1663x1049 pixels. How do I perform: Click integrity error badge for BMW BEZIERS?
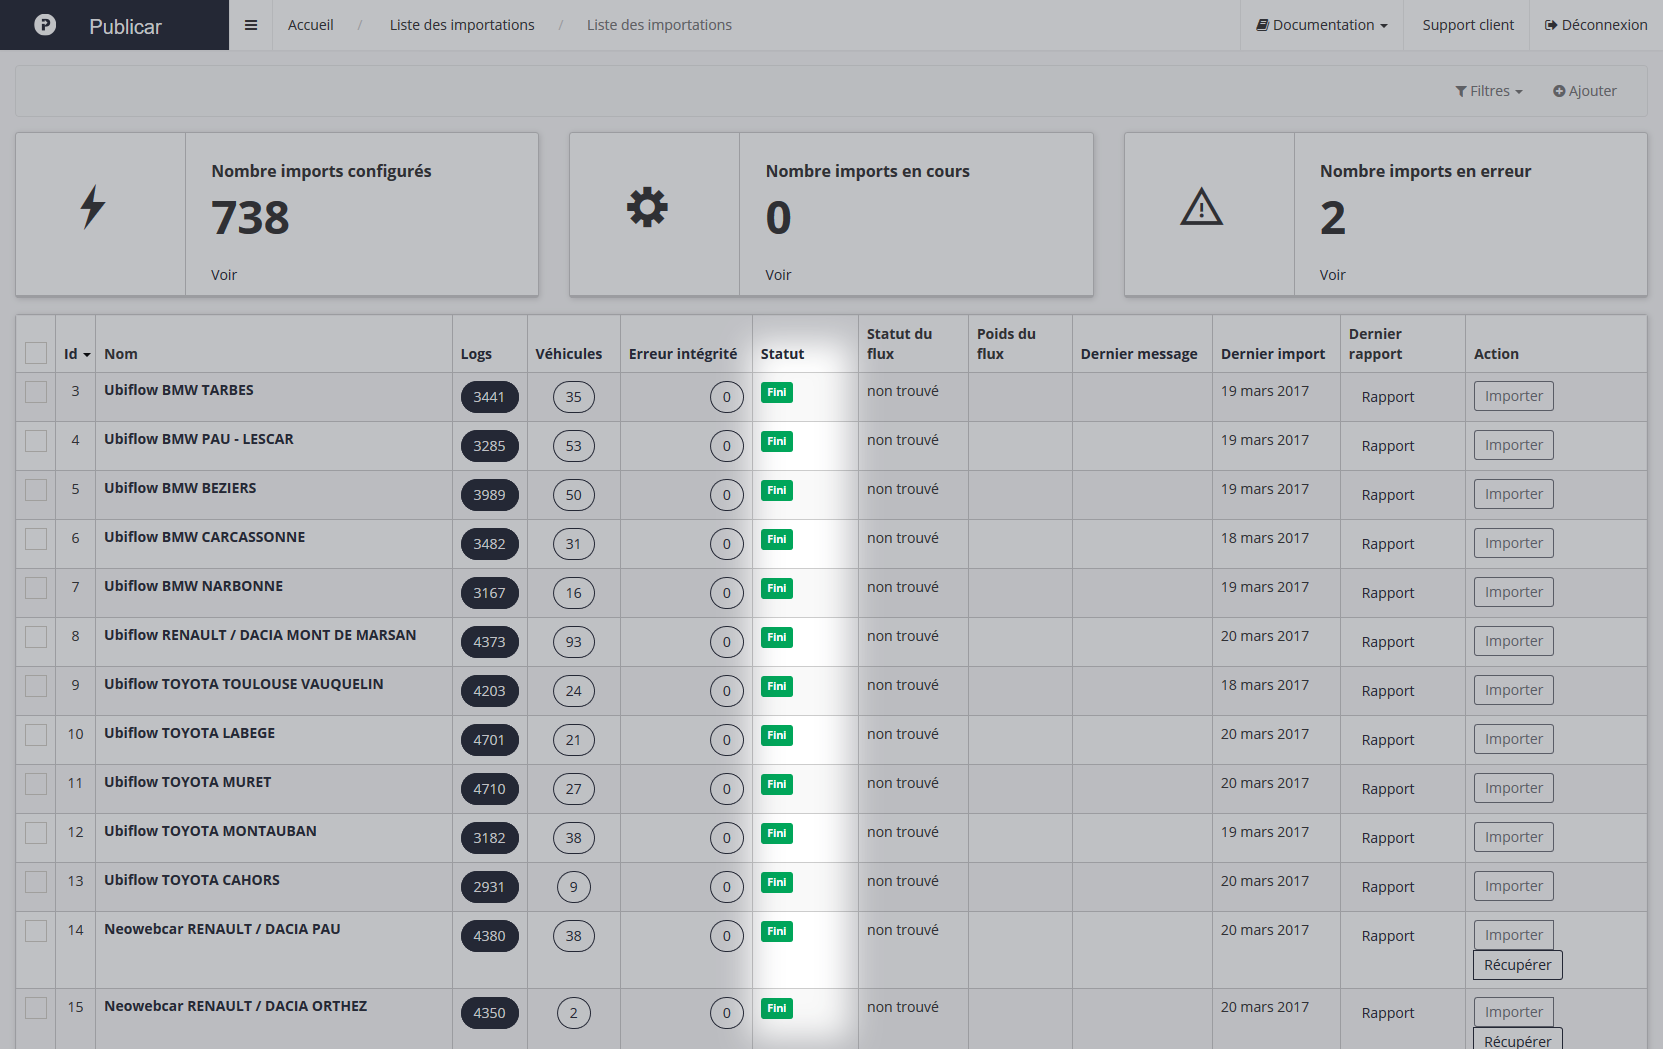point(727,495)
